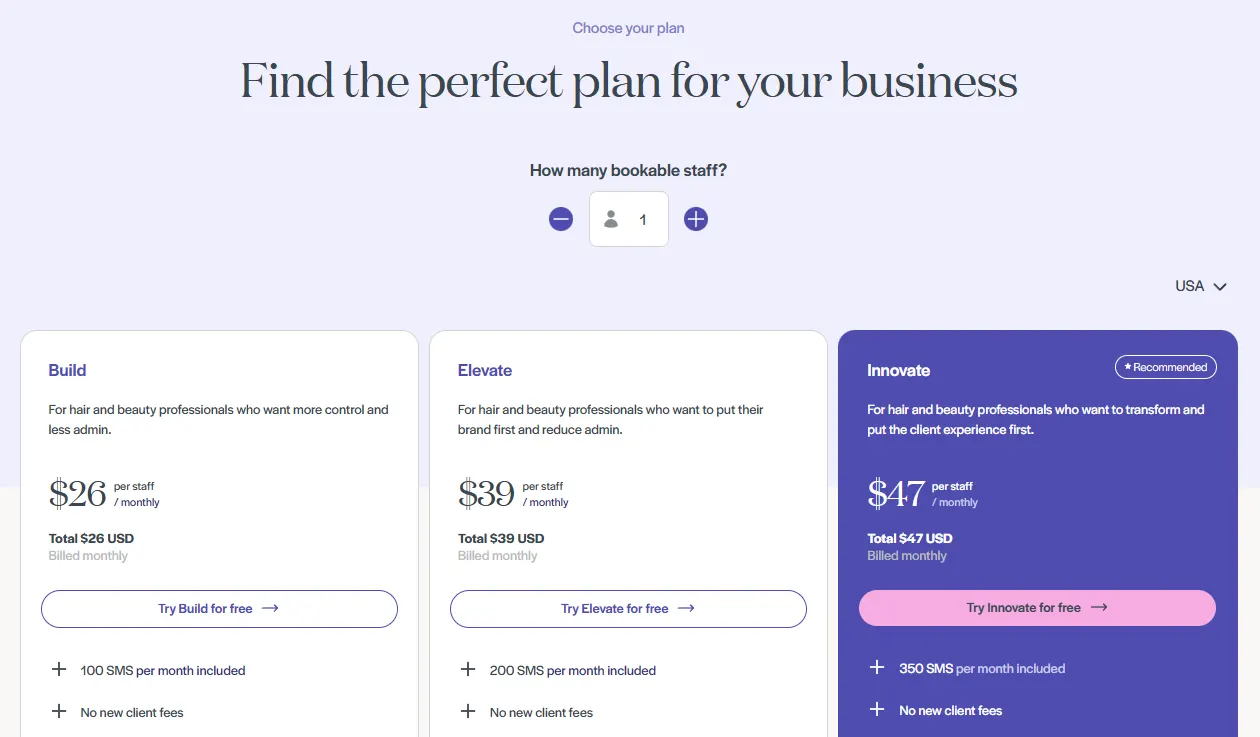Image resolution: width=1260 pixels, height=737 pixels.
Task: Click the arrow icon on Try Elevate button
Action: [x=684, y=608]
